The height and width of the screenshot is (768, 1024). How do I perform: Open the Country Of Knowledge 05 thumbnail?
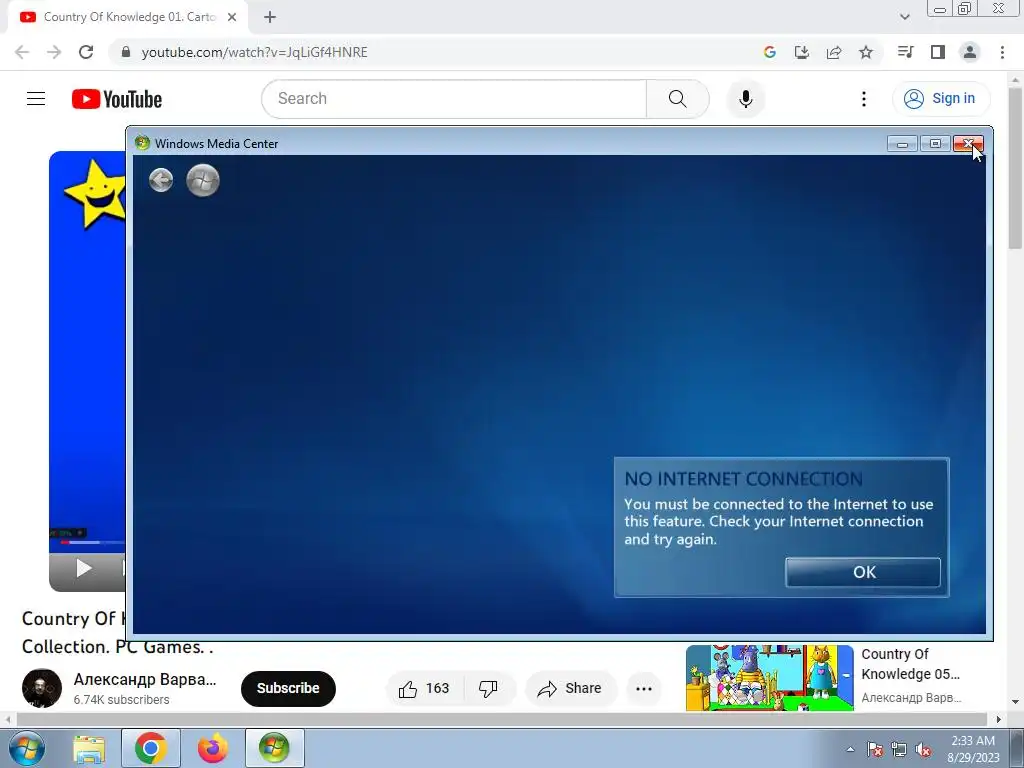(769, 678)
